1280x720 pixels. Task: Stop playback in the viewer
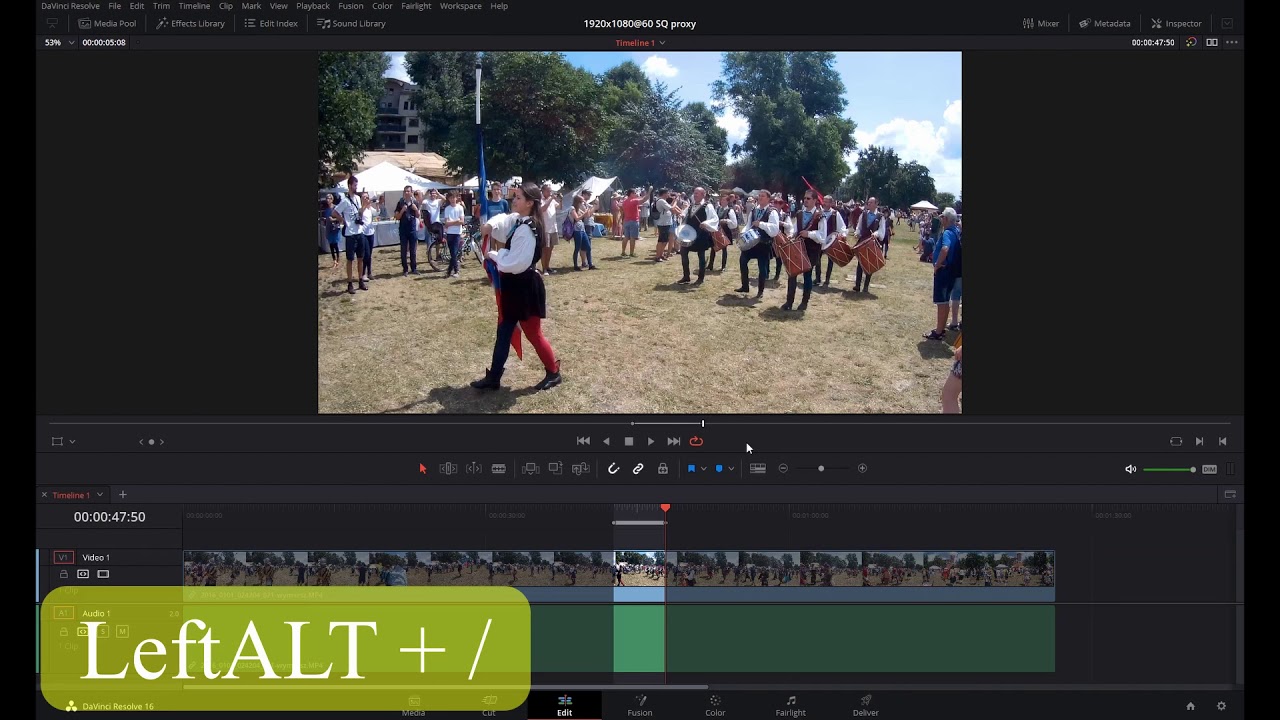629,441
